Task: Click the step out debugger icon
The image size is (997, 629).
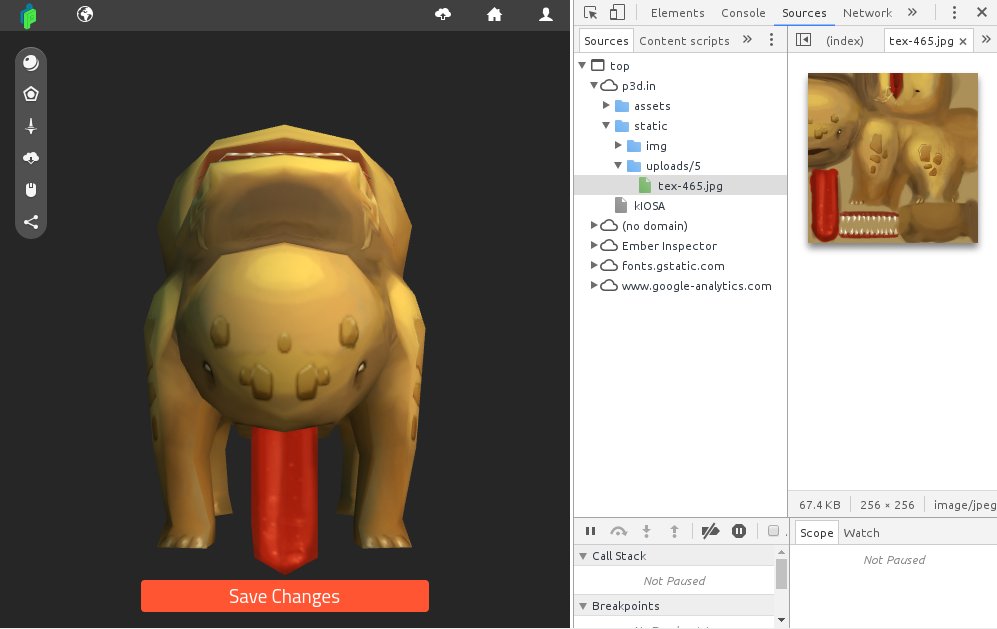Action: [674, 531]
